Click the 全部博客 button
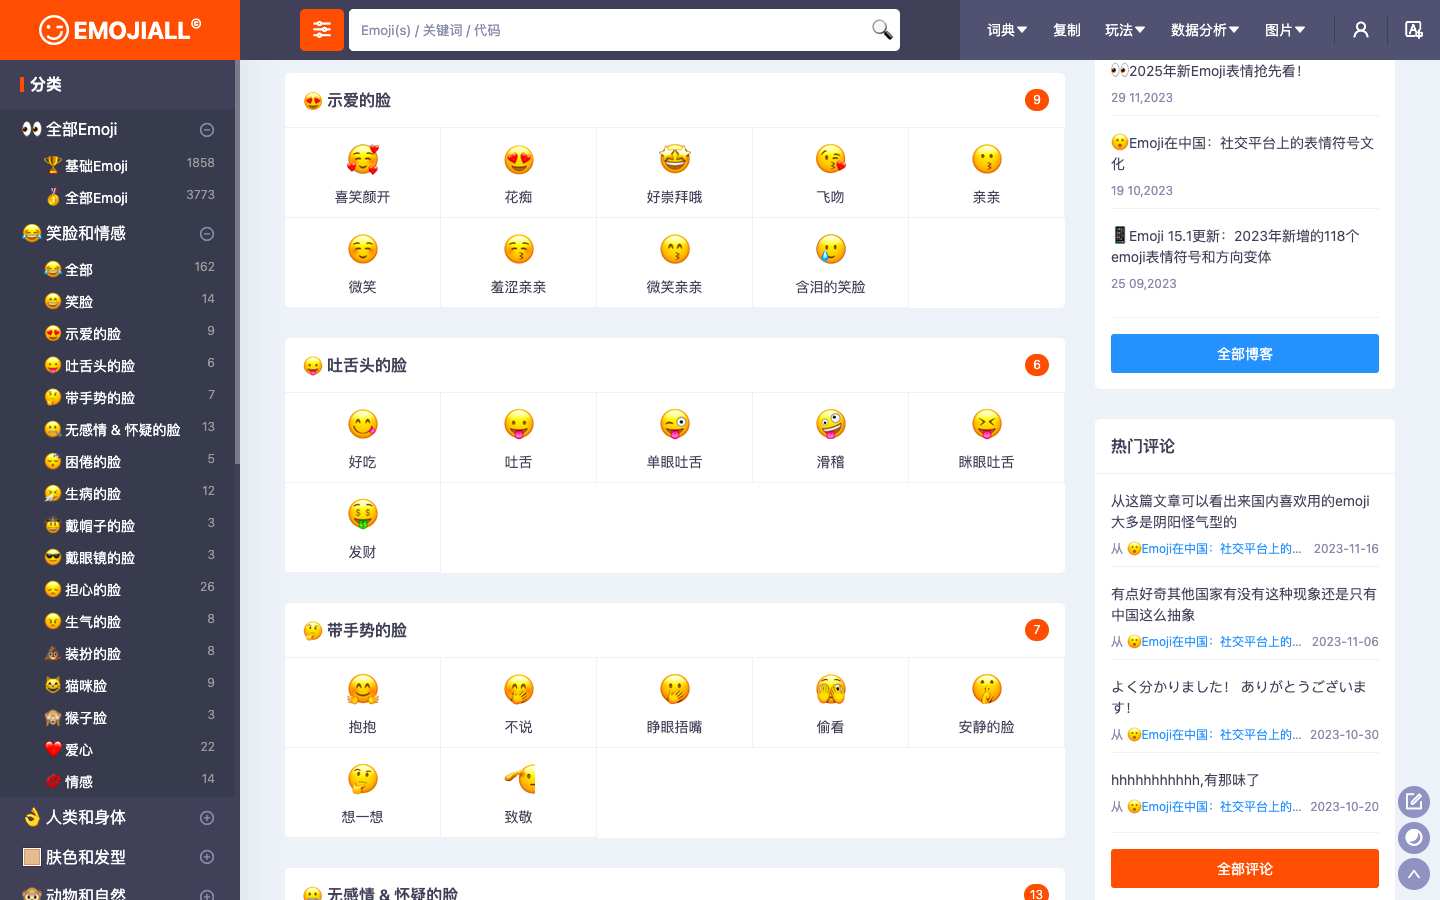The image size is (1440, 900). tap(1244, 353)
